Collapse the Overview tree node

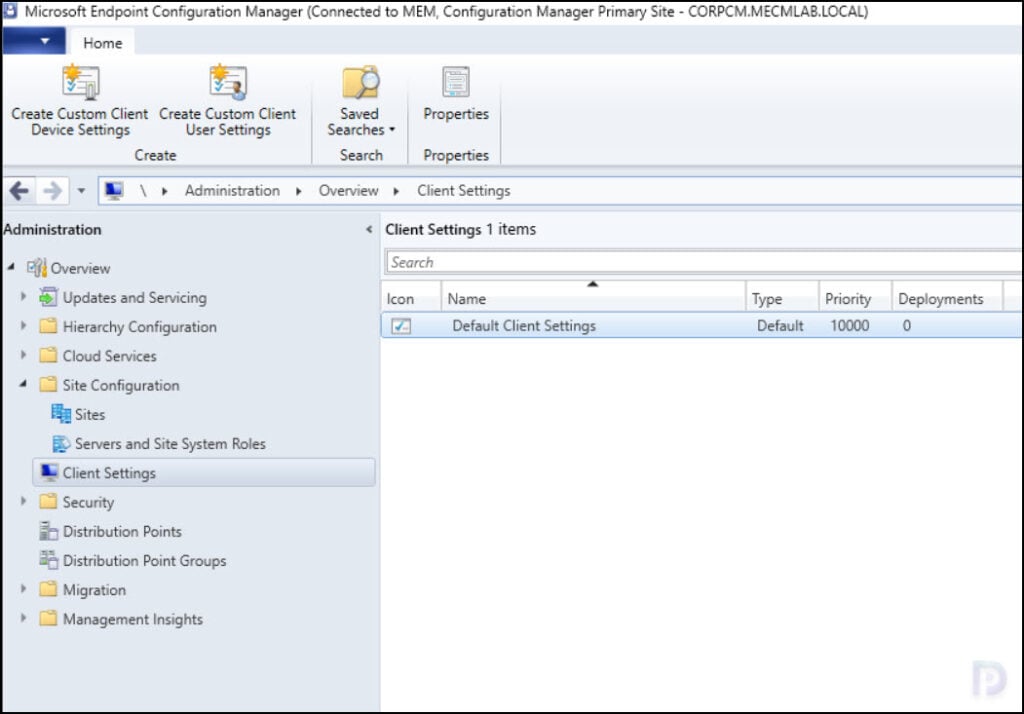coord(11,267)
